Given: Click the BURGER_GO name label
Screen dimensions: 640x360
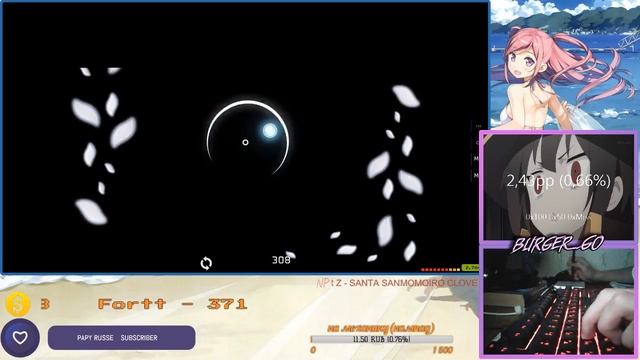Looking at the screenshot, I should coord(558,244).
